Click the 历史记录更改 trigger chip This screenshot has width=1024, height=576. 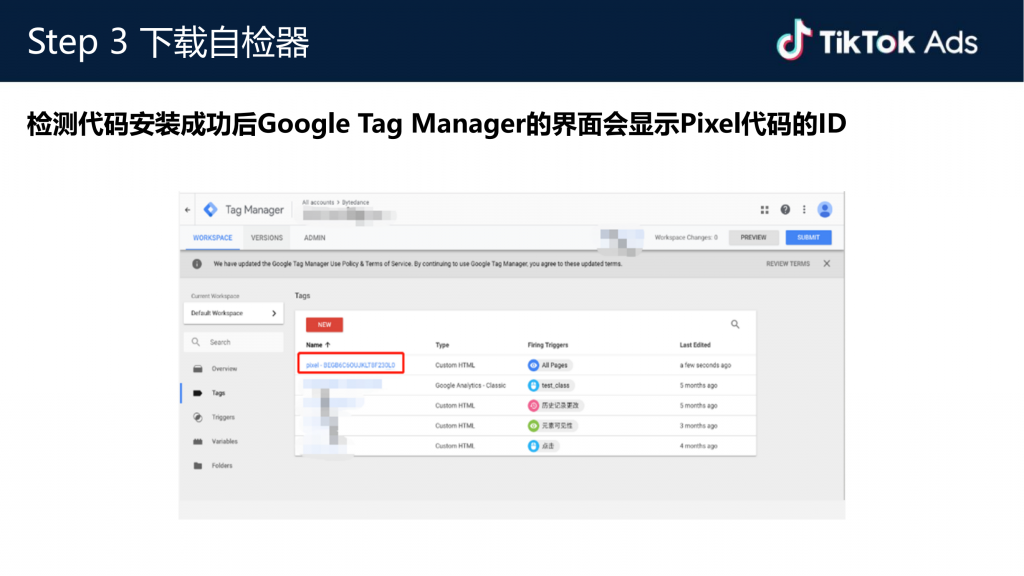point(554,406)
